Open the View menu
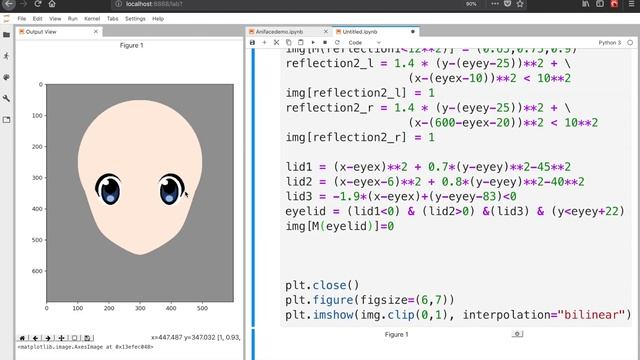Screen dimensions: 640x360 (55, 19)
